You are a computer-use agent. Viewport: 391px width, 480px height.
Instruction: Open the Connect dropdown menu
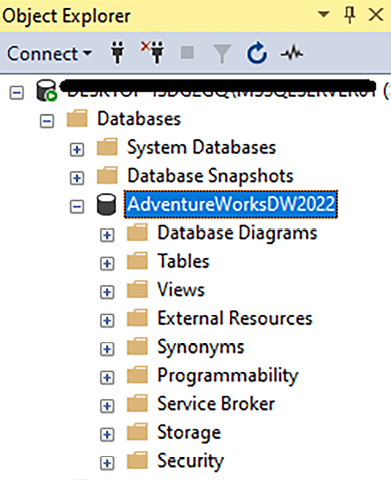(49, 54)
